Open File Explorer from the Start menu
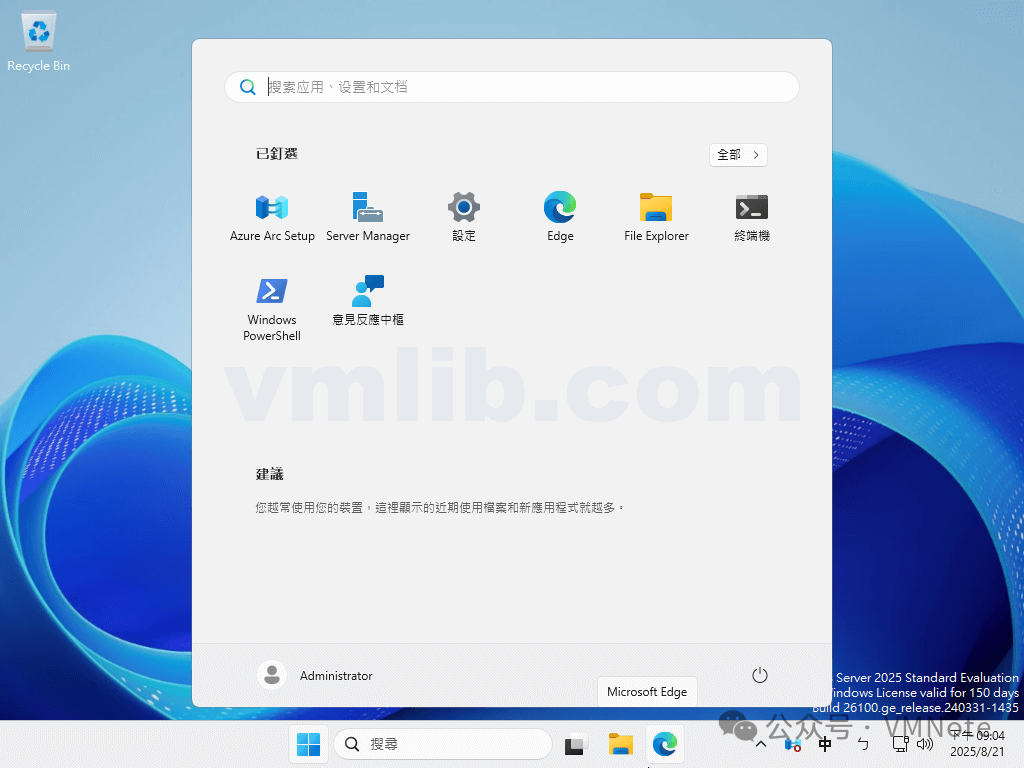Image resolution: width=1024 pixels, height=768 pixels. click(x=655, y=207)
